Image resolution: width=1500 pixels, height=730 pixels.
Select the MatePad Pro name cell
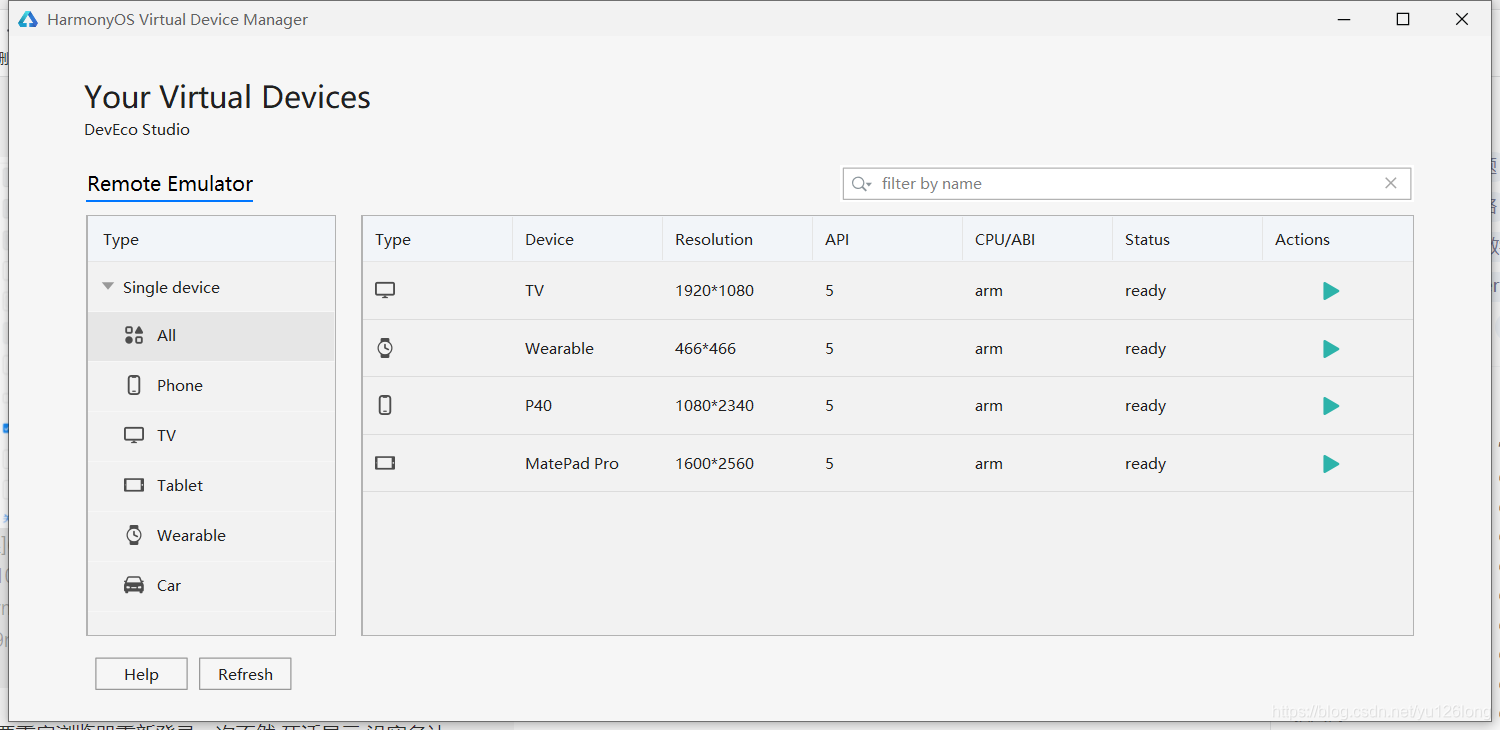(571, 464)
